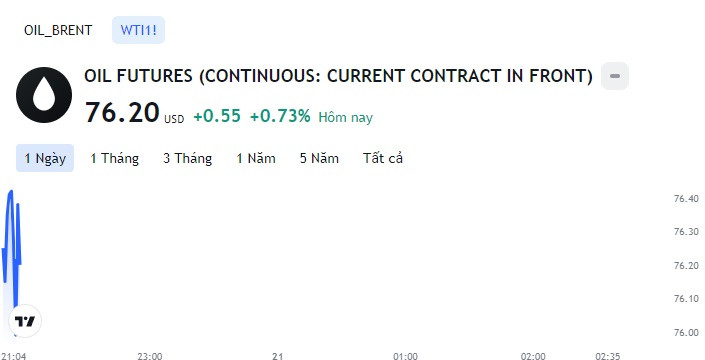This screenshot has height=360, width=705.
Task: Switch to the OIL_BRENT tab
Action: (58, 30)
